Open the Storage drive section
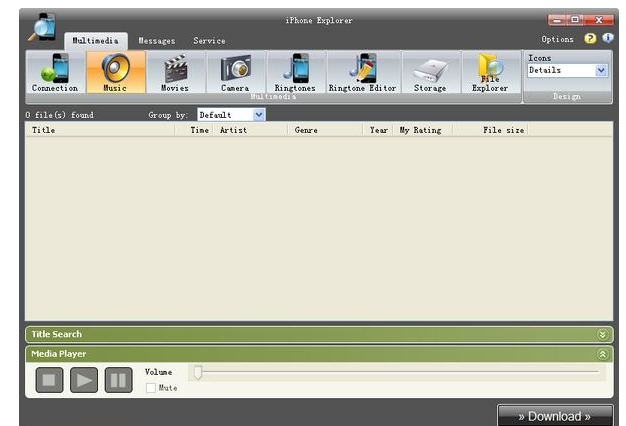Image resolution: width=626 pixels, height=426 pixels. [430, 72]
